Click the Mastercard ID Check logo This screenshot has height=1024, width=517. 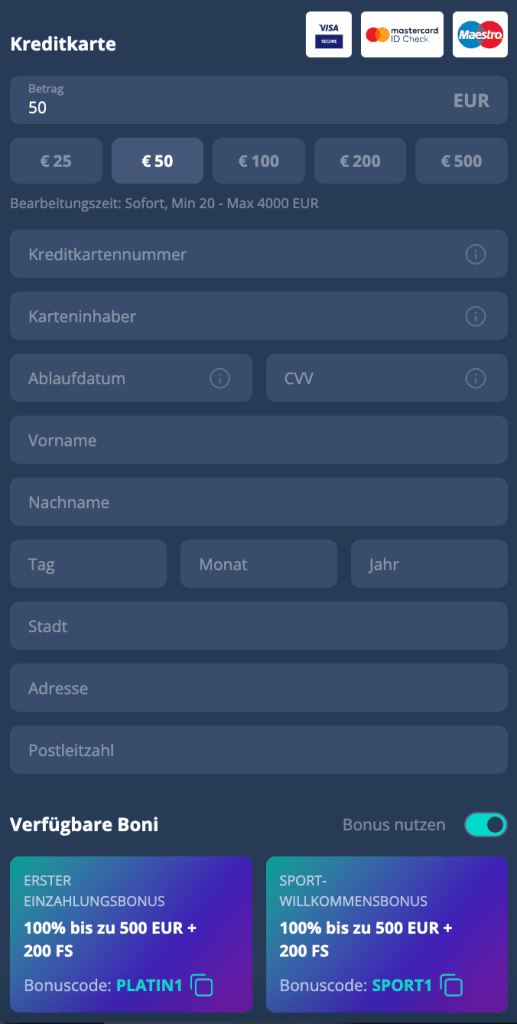(x=402, y=35)
